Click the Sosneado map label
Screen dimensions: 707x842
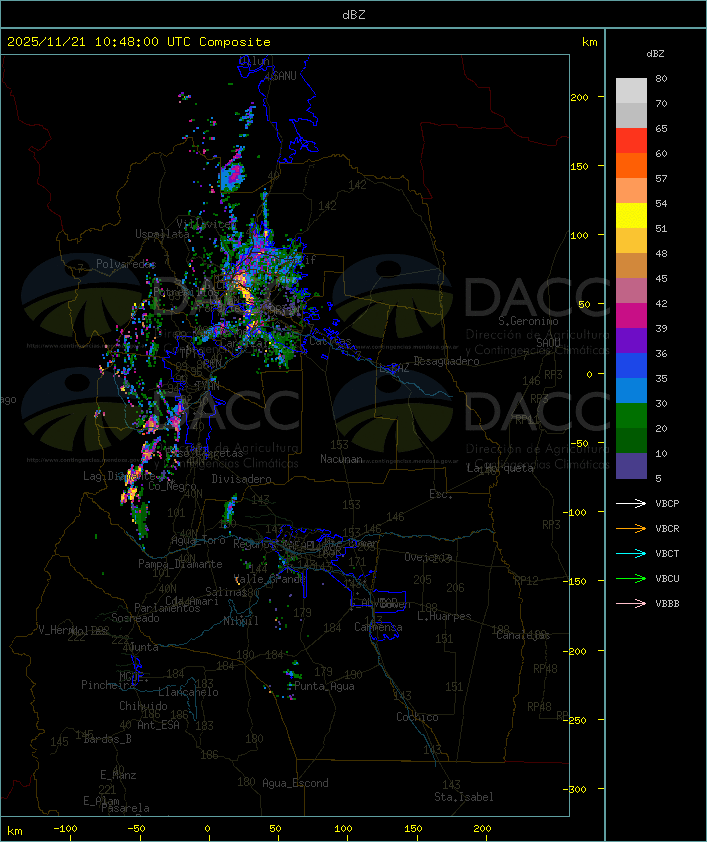pyautogui.click(x=135, y=618)
